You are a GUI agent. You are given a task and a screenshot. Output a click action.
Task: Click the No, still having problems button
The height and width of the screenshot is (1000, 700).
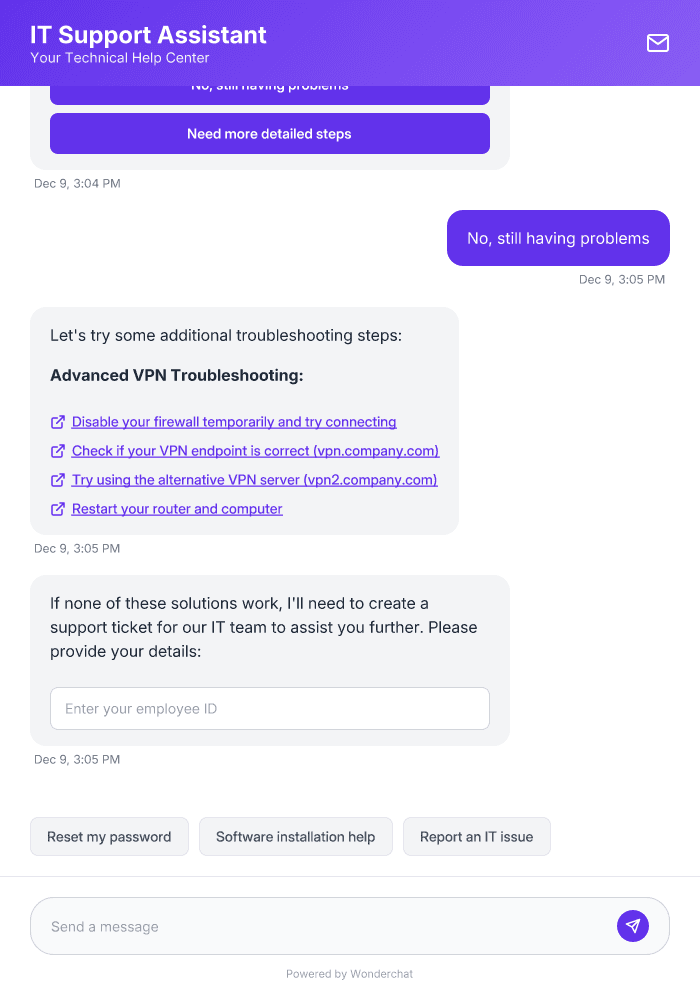[x=269, y=87]
